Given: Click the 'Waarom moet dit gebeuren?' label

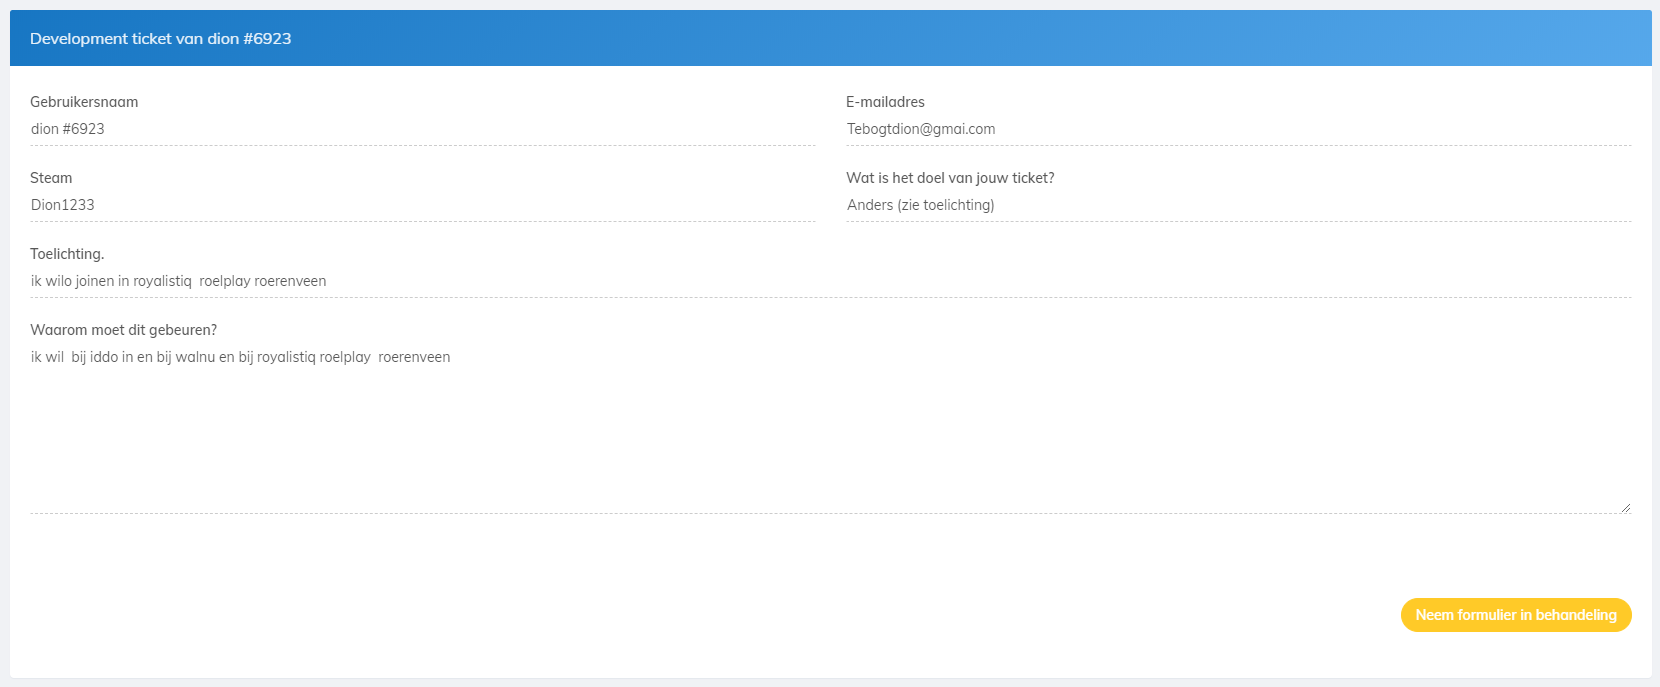Looking at the screenshot, I should [x=123, y=330].
